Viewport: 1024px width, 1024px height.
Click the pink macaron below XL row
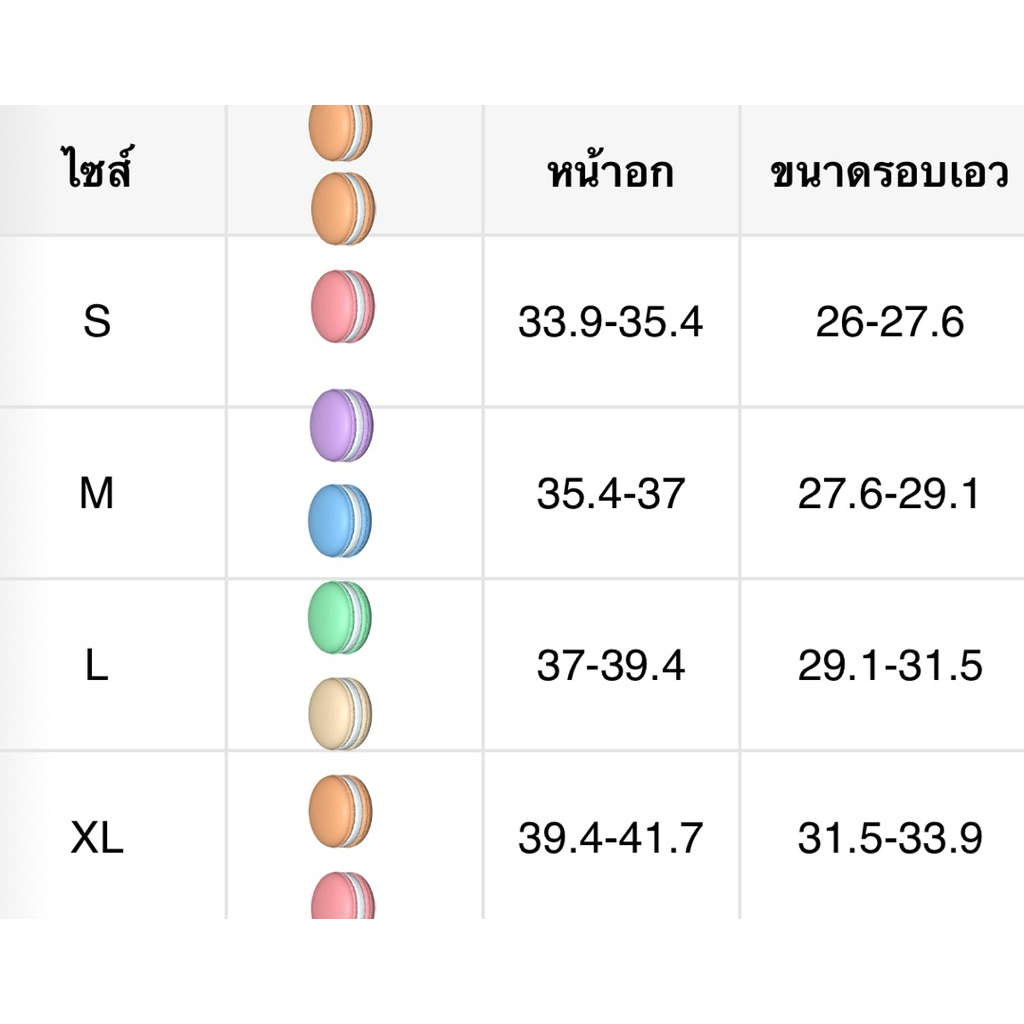pyautogui.click(x=342, y=895)
